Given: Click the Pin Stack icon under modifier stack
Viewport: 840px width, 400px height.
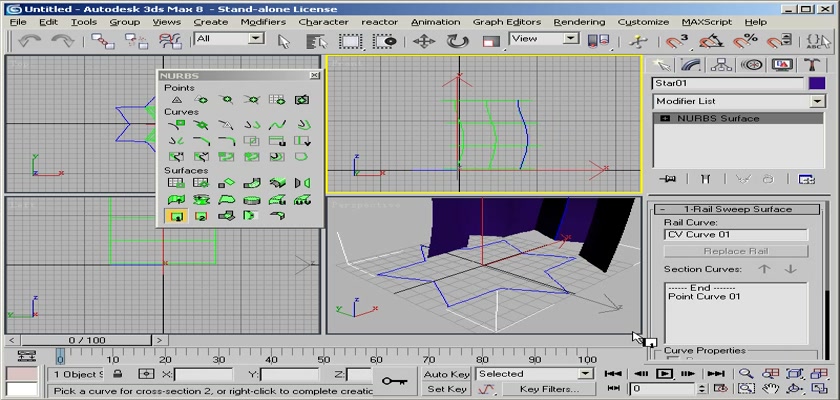Looking at the screenshot, I should [668, 179].
